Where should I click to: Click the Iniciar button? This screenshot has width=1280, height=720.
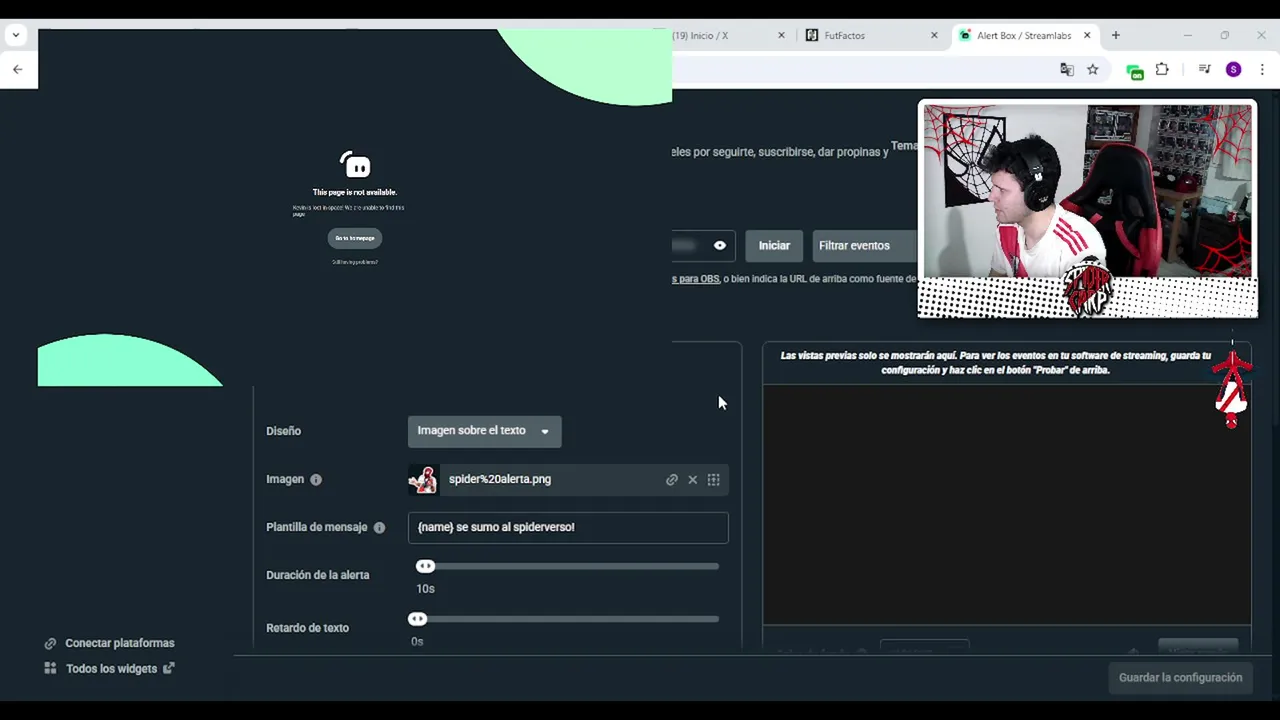pos(774,245)
